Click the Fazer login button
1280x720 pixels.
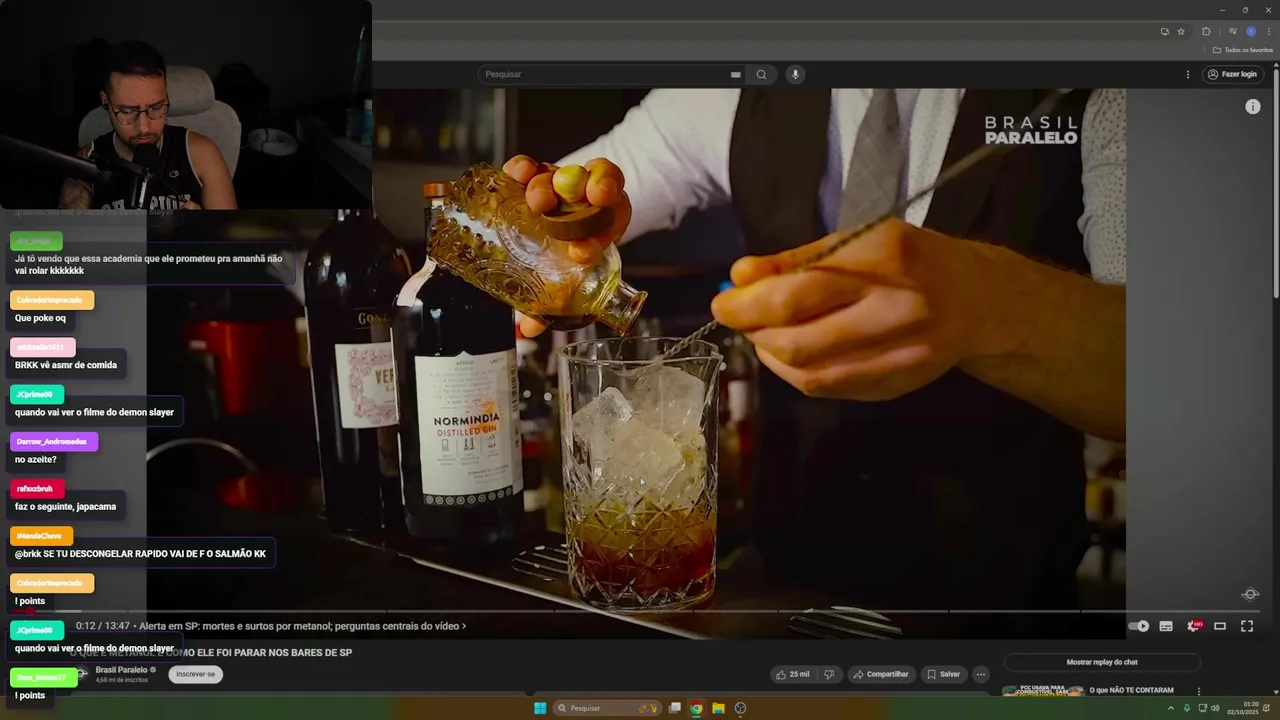[x=1232, y=74]
